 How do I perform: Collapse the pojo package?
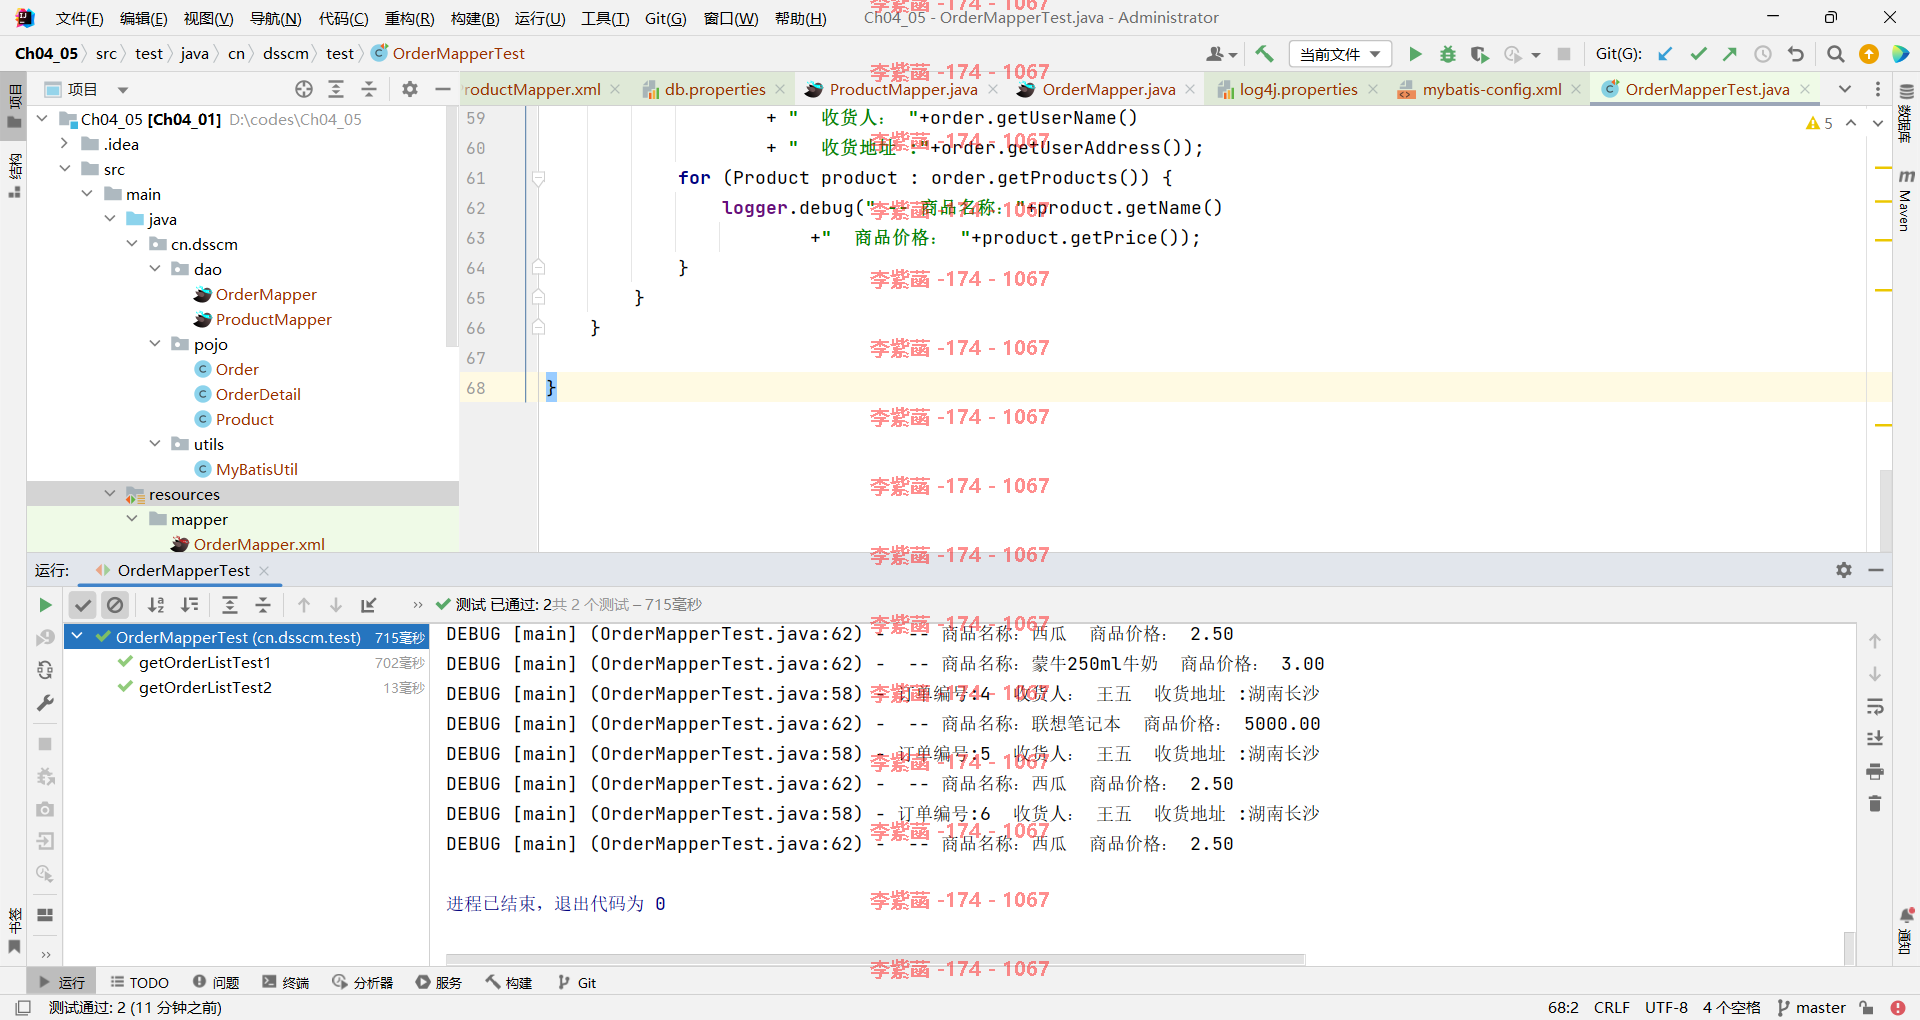[155, 344]
